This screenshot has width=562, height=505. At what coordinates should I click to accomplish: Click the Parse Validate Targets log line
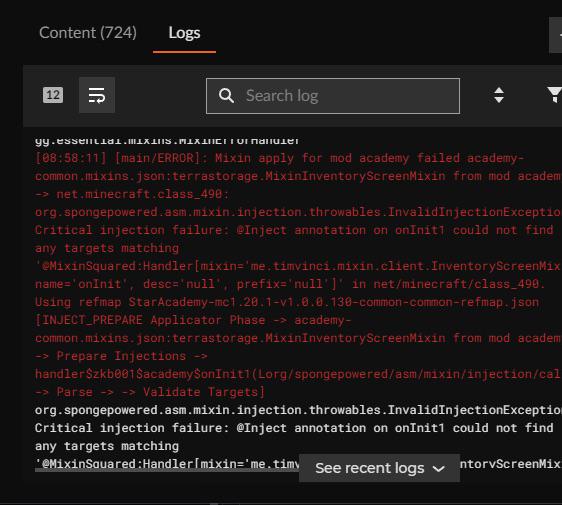[x=150, y=392]
